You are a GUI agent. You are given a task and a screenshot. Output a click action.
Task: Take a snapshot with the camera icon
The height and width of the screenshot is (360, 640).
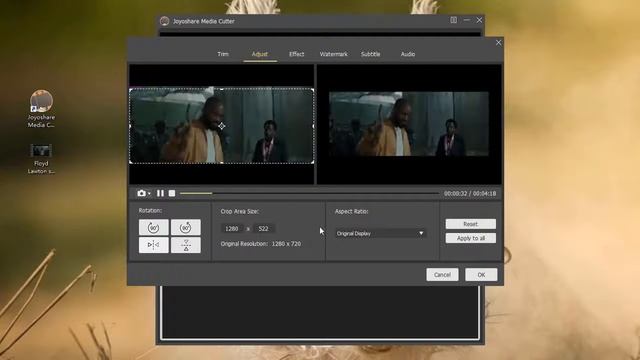tap(141, 193)
